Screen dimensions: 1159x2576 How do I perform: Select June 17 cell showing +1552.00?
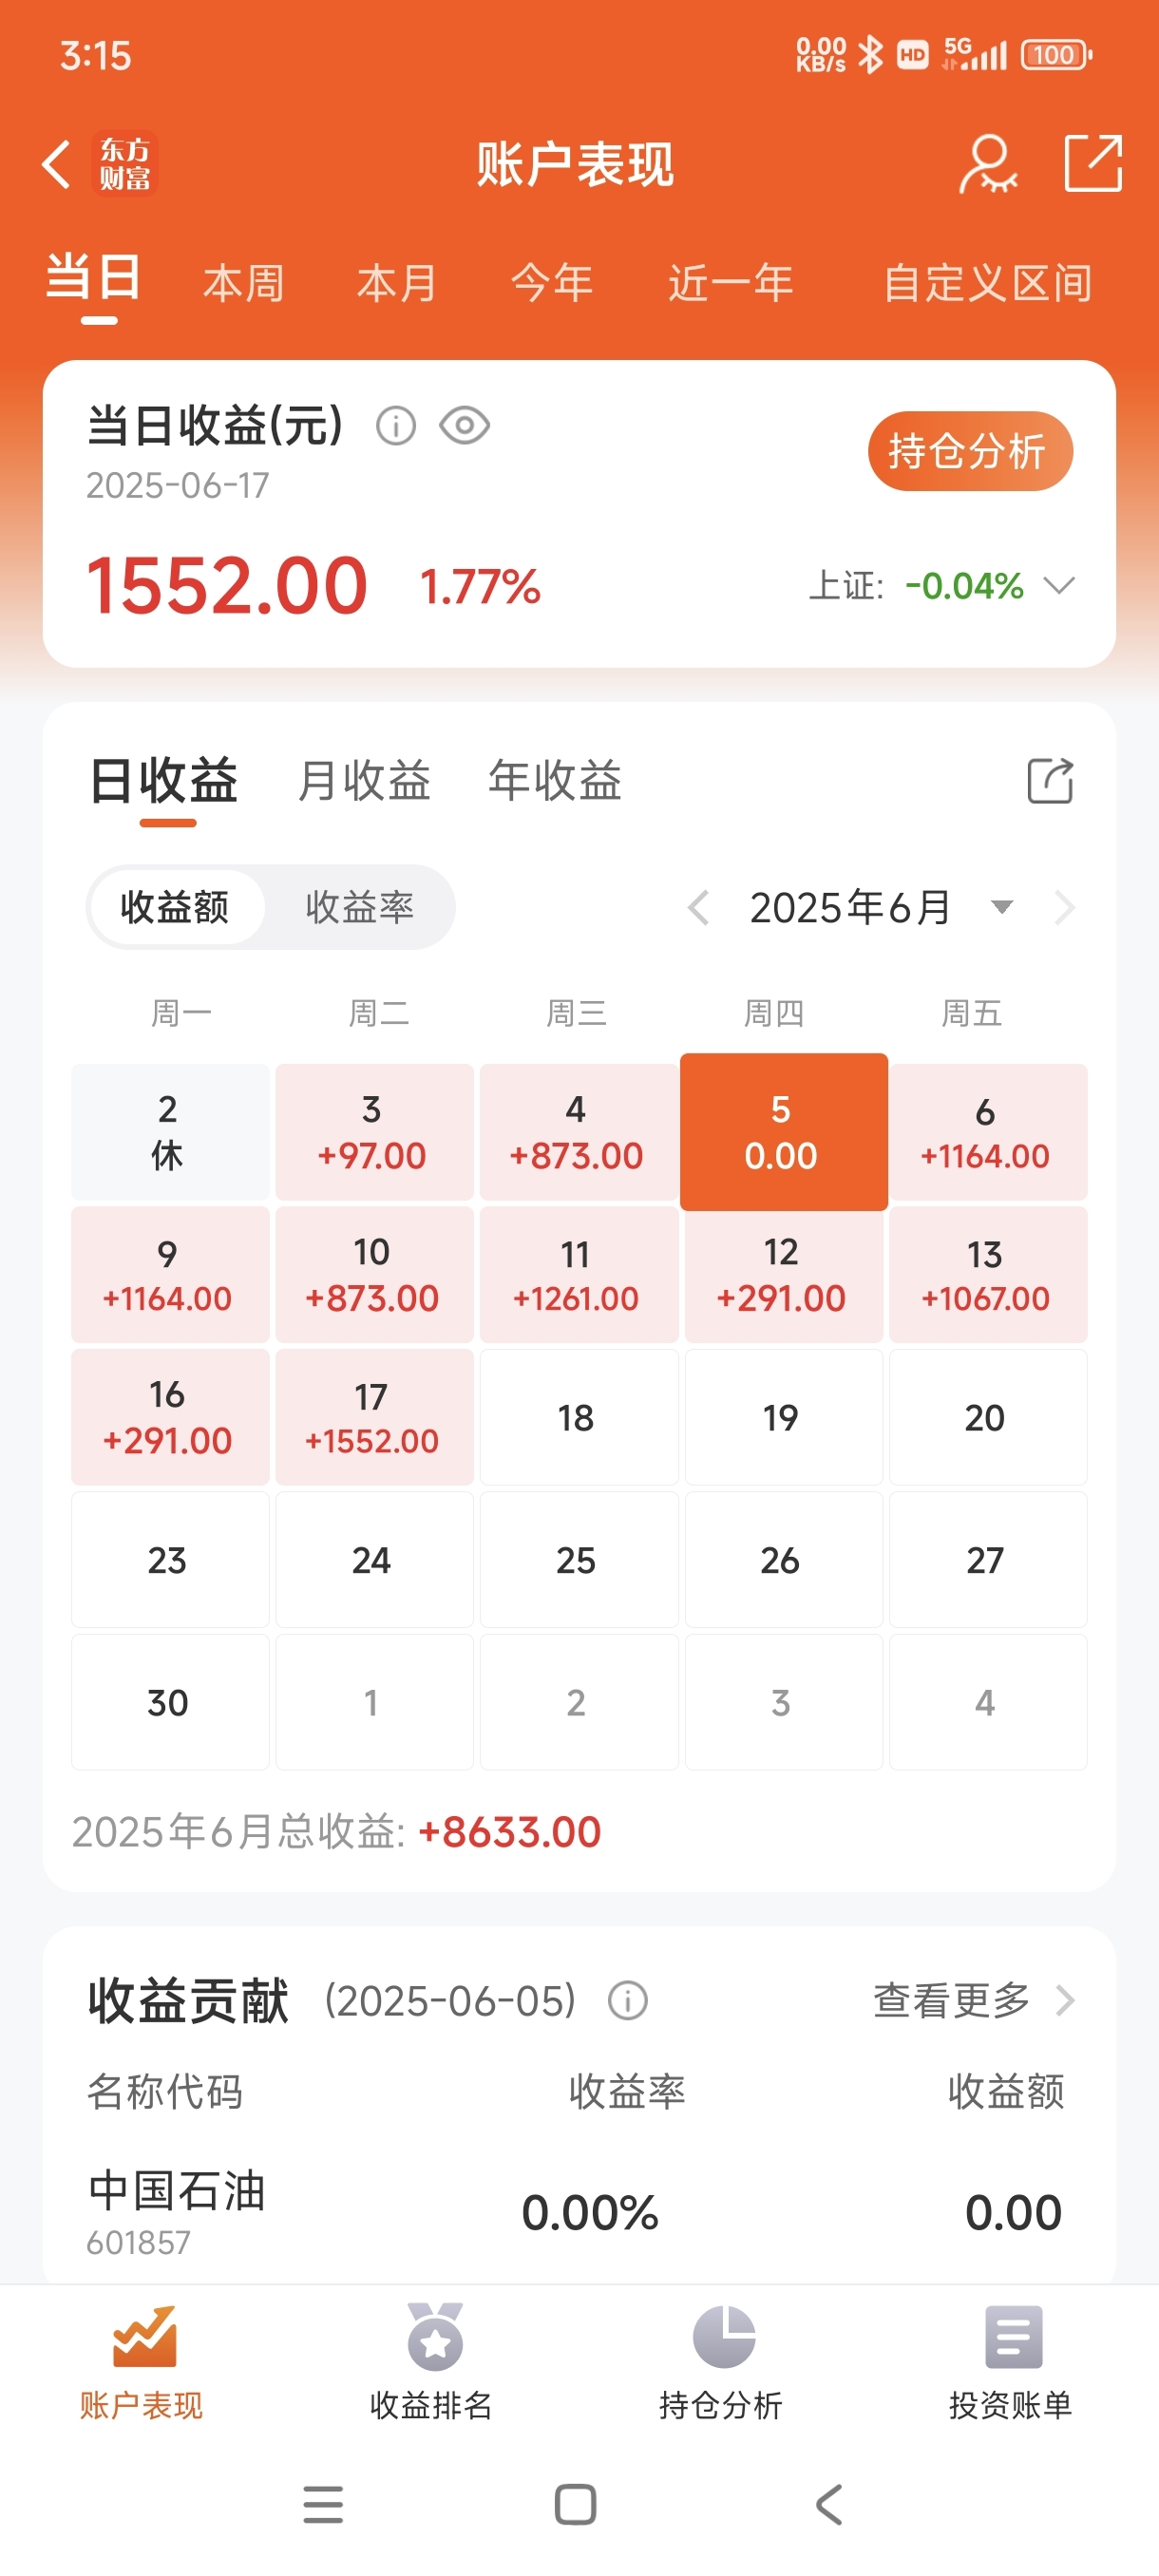(x=374, y=1417)
